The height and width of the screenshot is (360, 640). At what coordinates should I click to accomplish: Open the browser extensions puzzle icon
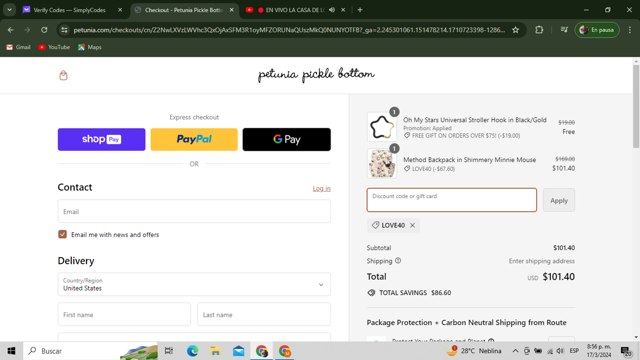click(539, 30)
